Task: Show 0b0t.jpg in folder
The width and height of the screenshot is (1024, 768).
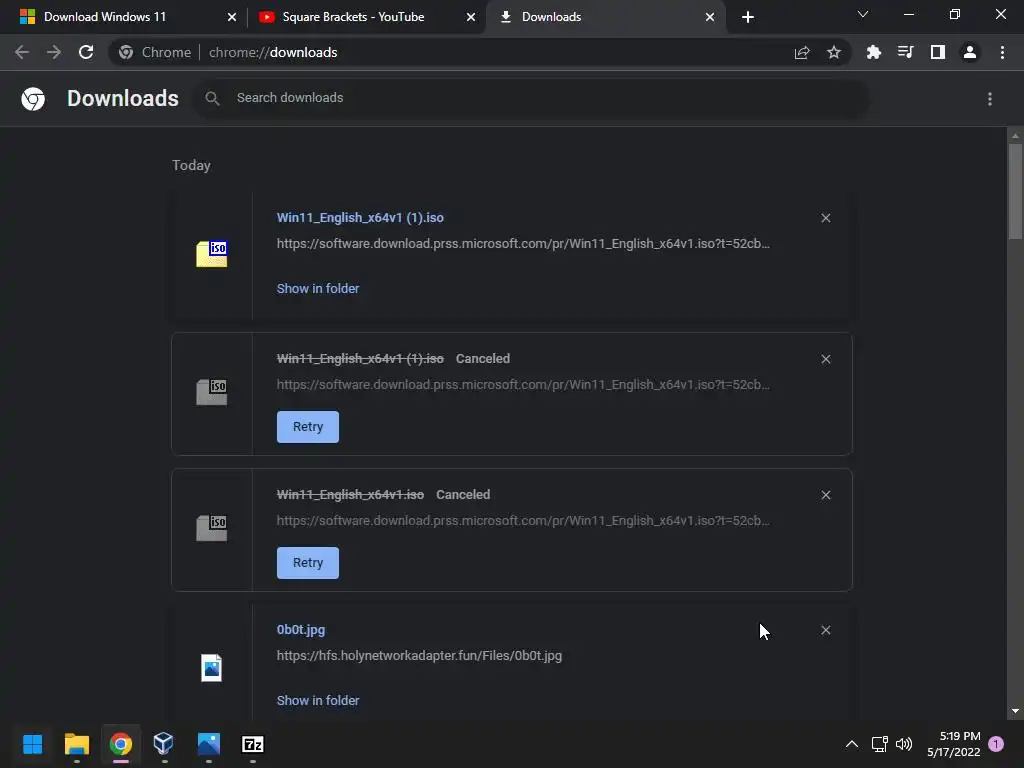Action: coord(318,700)
